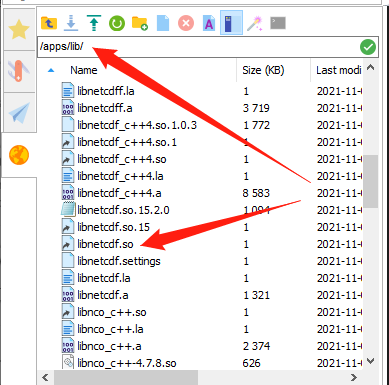This screenshot has width=389, height=385.
Task: Sort files by Name column header
Action: 84,70
